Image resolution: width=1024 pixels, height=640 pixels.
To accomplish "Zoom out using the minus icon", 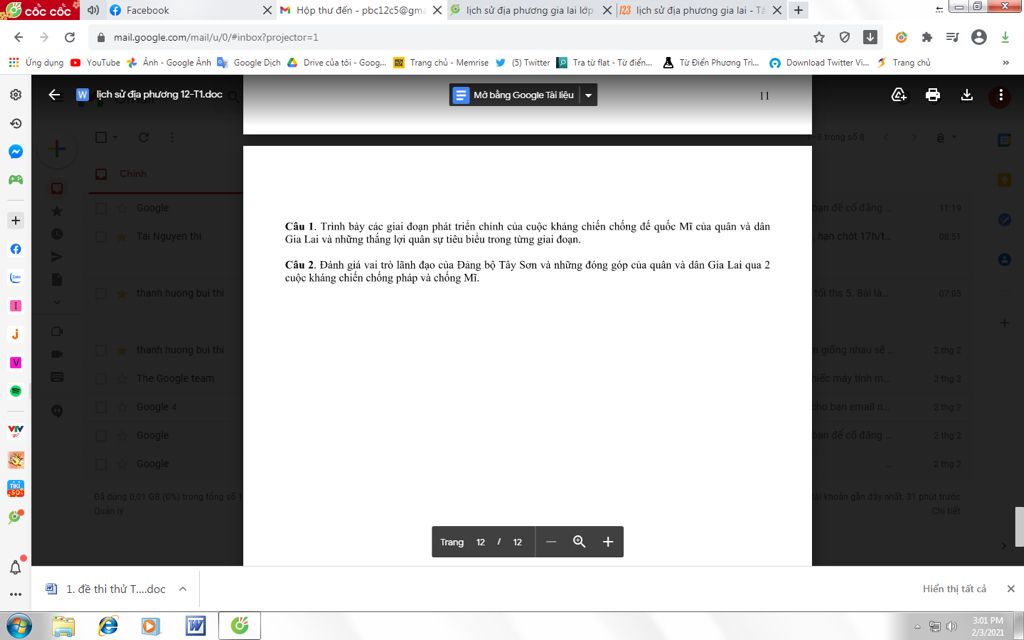I will pos(551,541).
